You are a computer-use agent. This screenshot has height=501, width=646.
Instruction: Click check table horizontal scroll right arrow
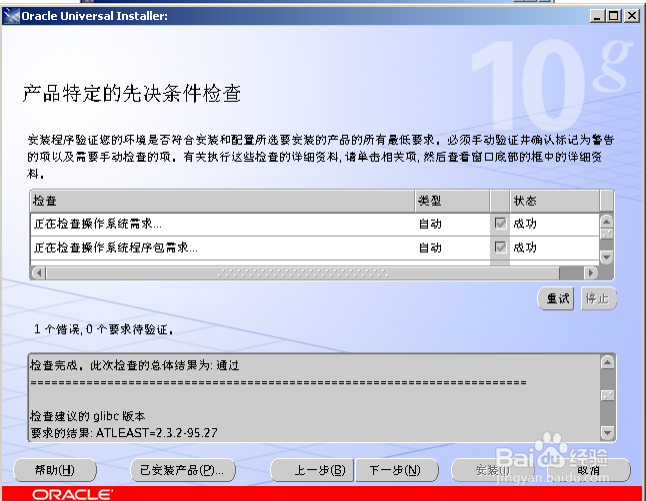coord(591,273)
